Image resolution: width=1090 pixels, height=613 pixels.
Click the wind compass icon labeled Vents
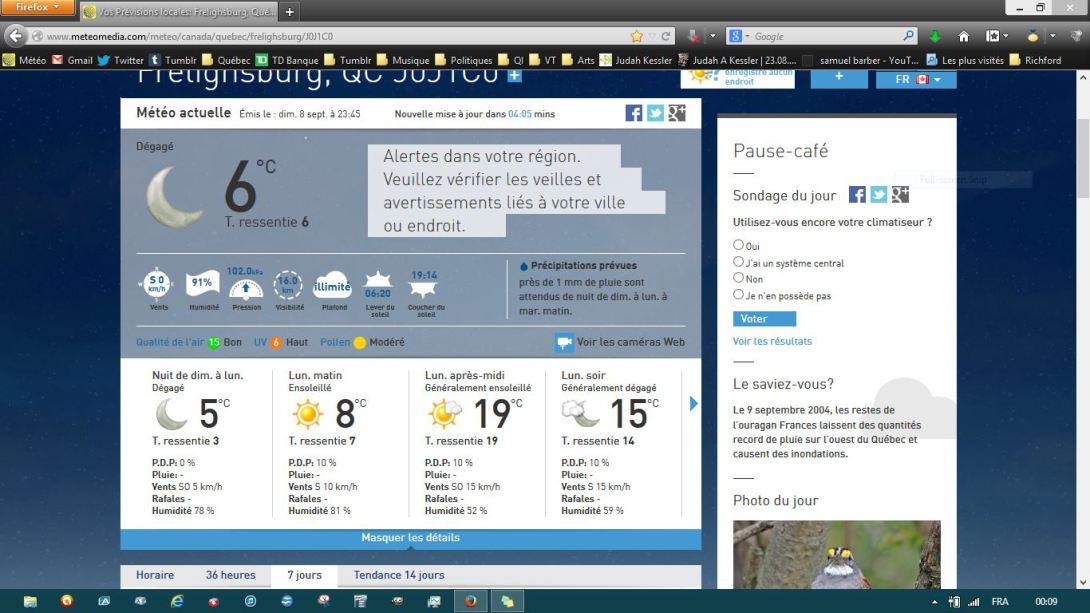tap(158, 284)
